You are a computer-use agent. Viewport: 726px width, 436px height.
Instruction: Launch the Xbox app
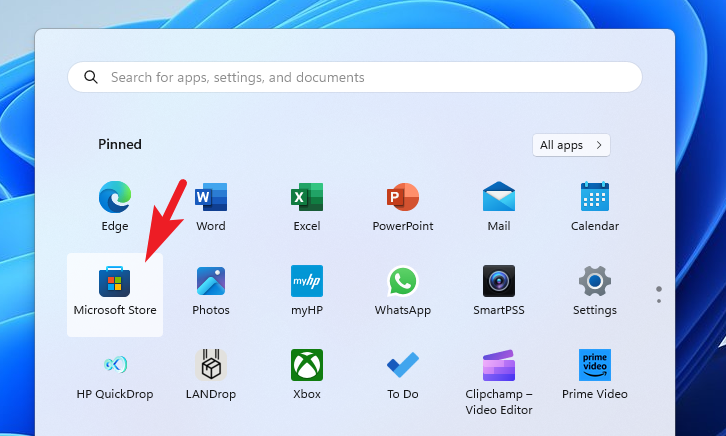(x=307, y=375)
